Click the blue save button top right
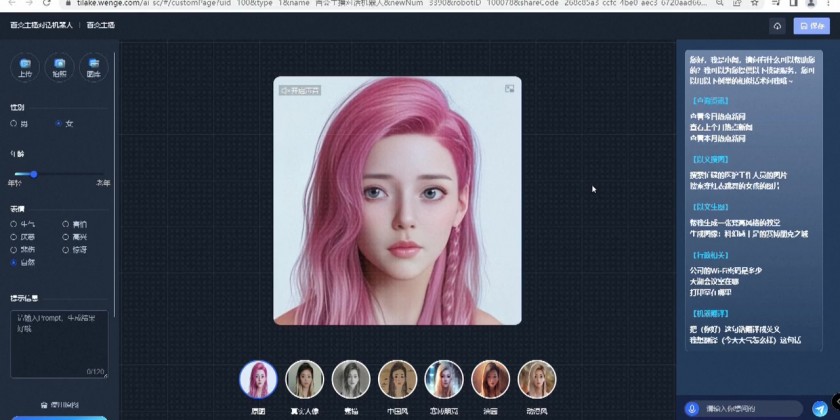Viewport: 840px width, 420px height. pos(809,25)
